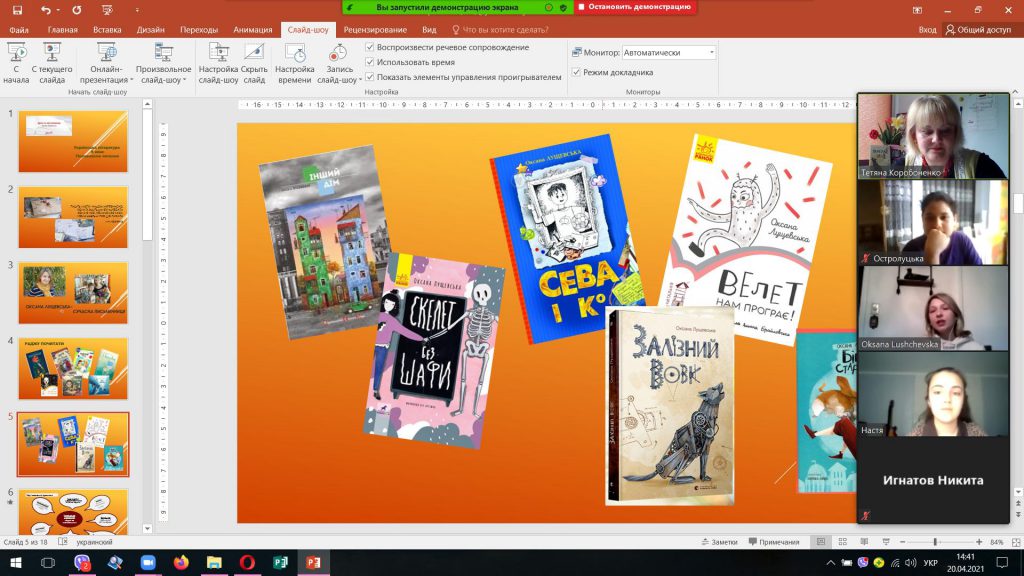Open Zoom from the Windows taskbar
Viewport: 1024px width, 576px height.
coord(148,563)
